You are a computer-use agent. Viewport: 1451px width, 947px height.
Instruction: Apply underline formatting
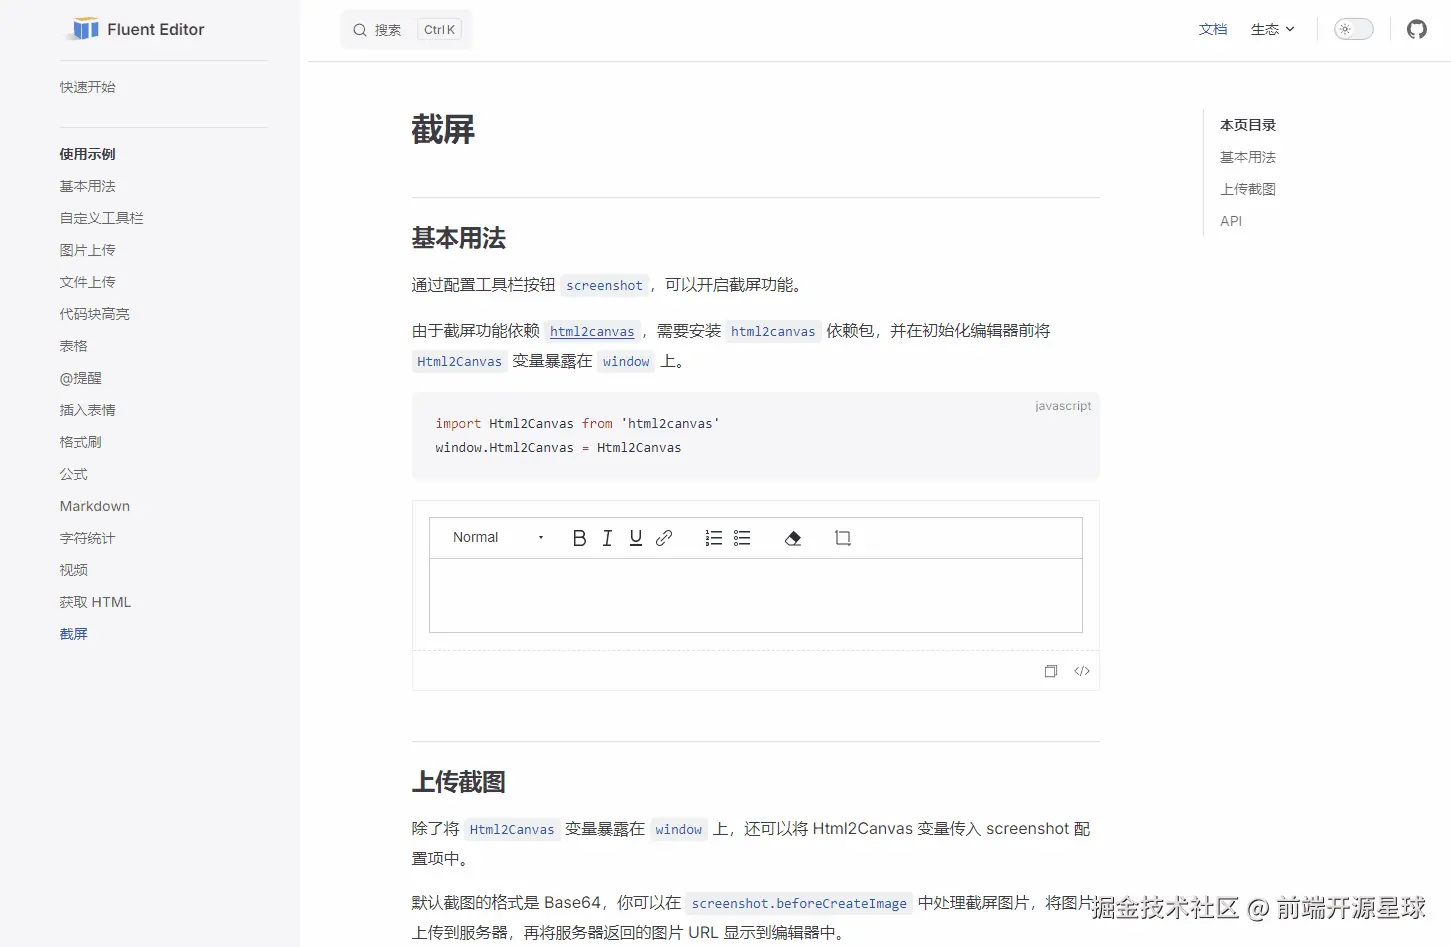click(x=636, y=538)
